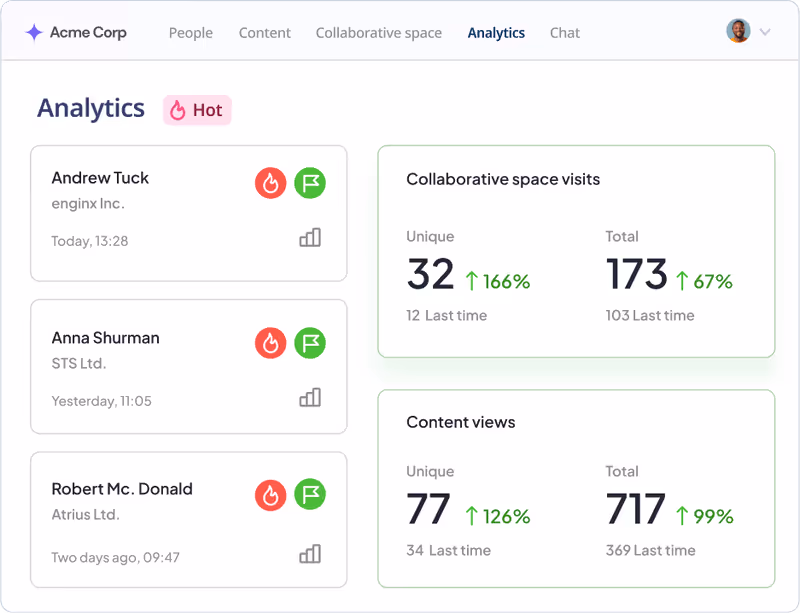Click the green flag on Robert Mc. Donald's card

pos(310,494)
